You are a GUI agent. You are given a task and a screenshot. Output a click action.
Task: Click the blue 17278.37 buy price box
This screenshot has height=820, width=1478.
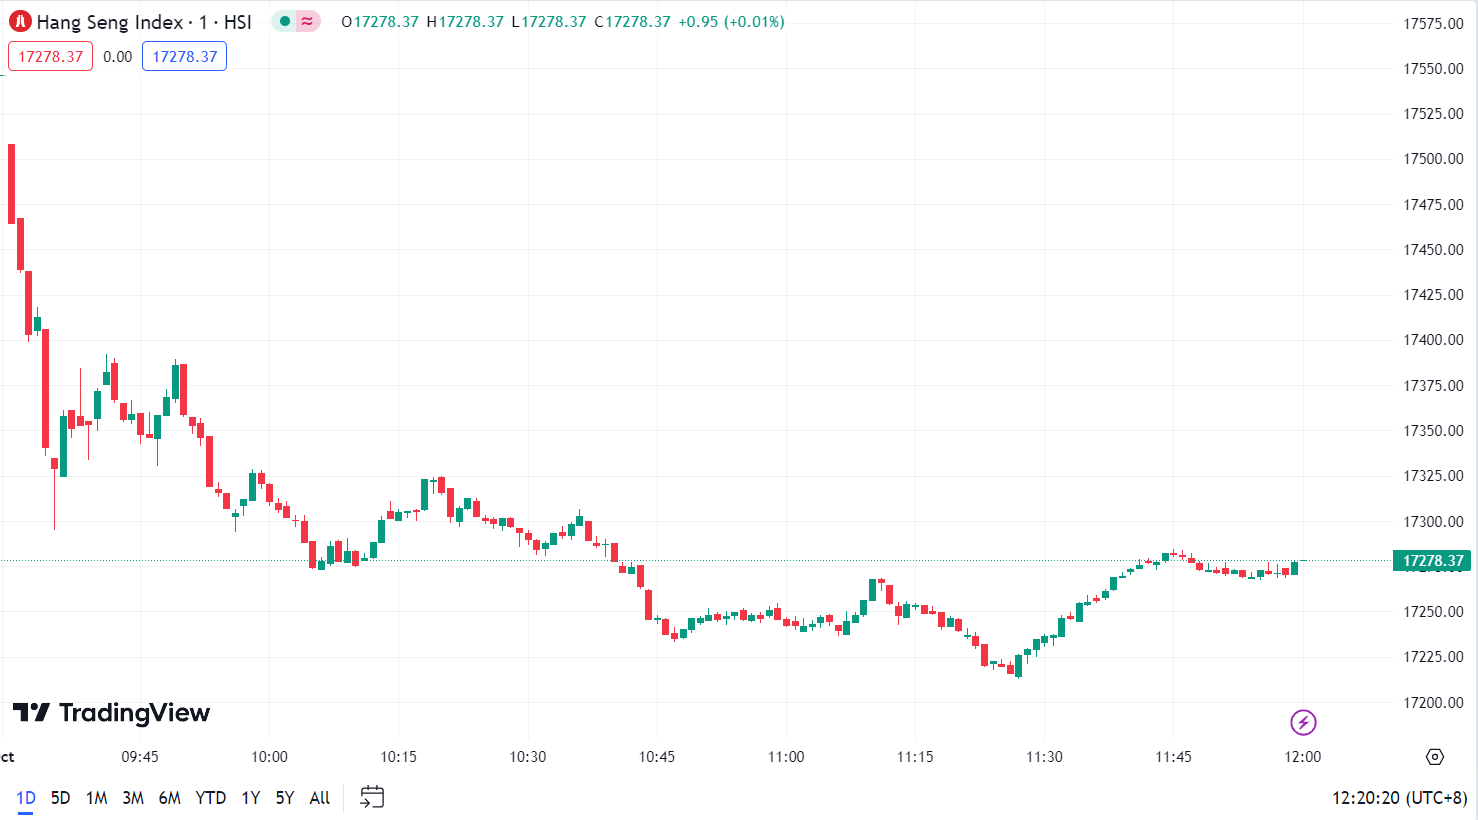(184, 56)
